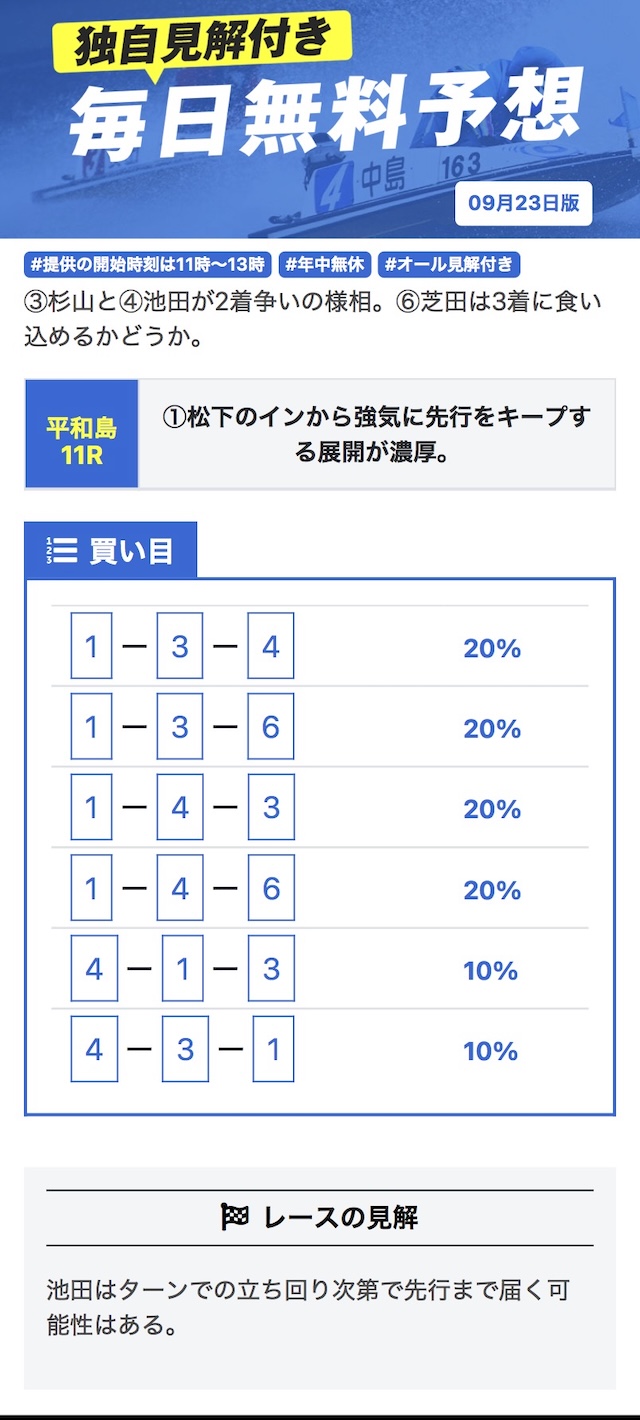Click the 独自見解付き yellow speech bubble

click(x=200, y=42)
